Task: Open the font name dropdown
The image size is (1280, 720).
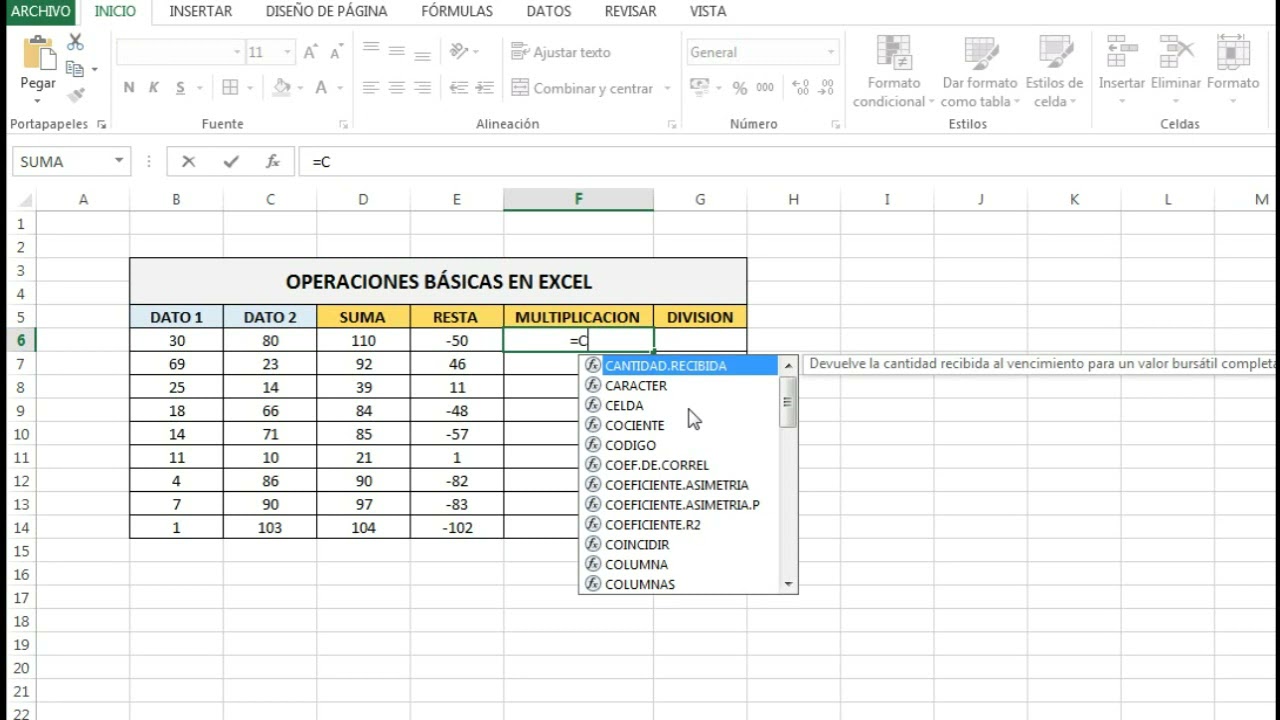Action: pos(237,52)
